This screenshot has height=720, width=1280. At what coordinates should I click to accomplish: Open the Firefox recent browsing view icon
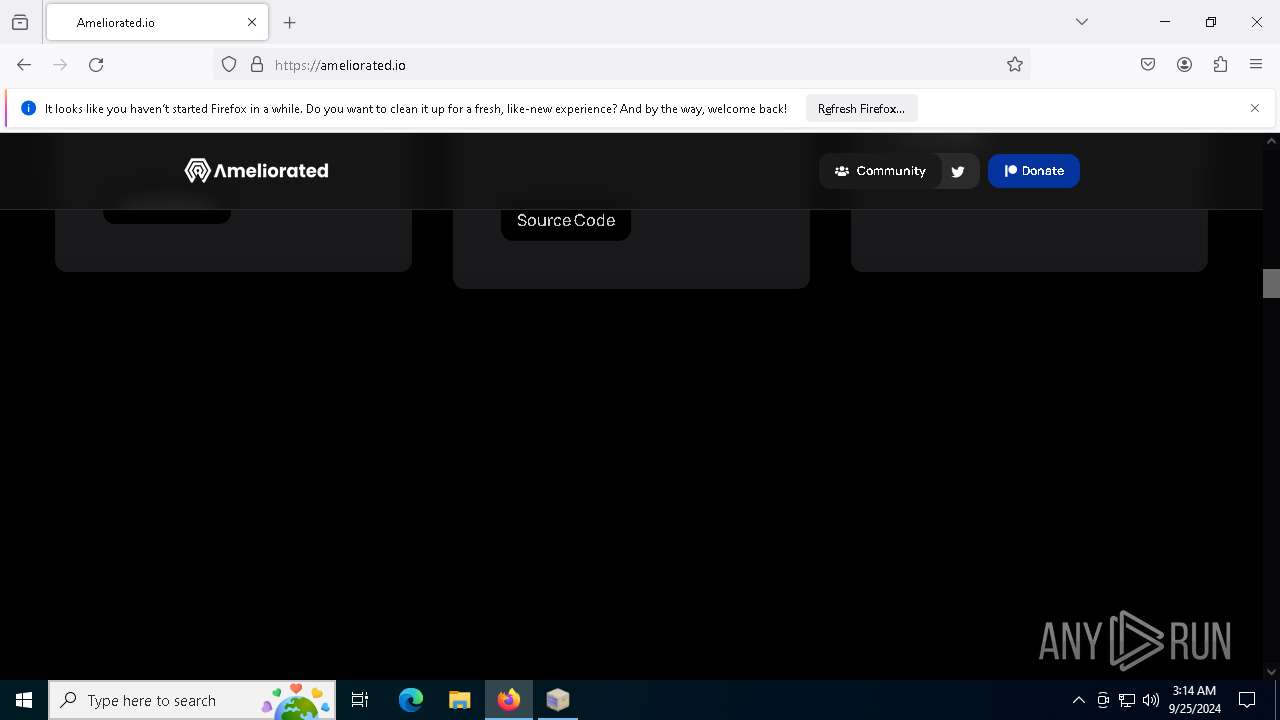pos(20,22)
